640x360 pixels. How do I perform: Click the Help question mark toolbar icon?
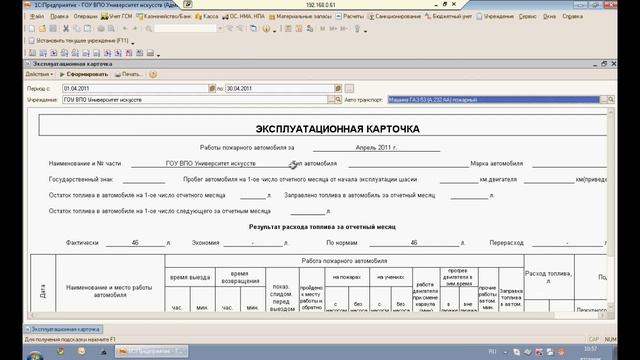pyautogui.click(x=267, y=29)
